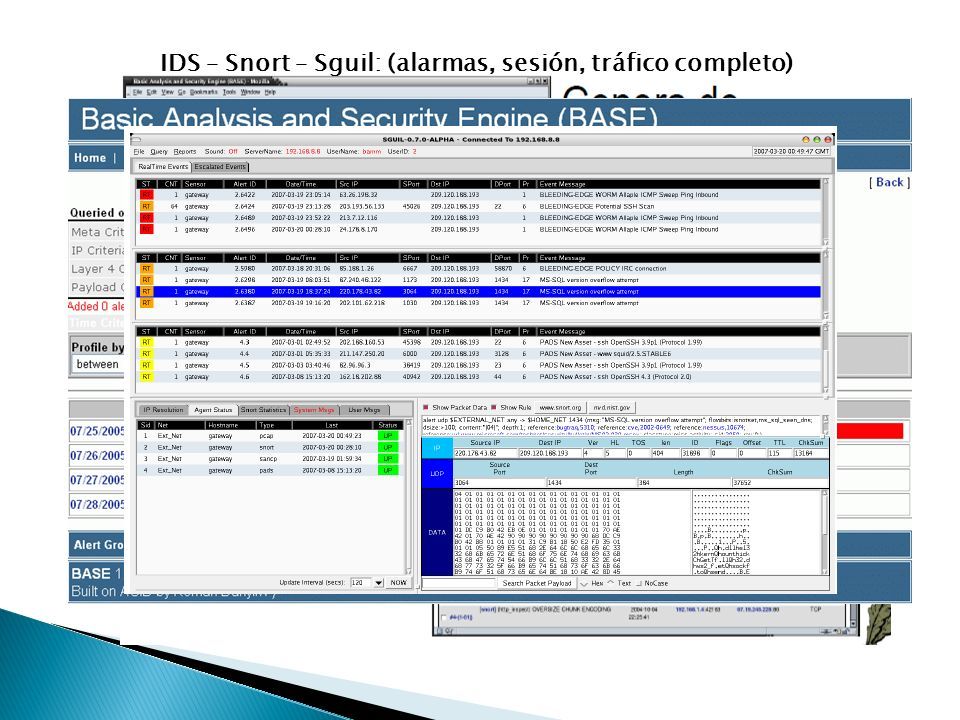Screen dimensions: 960x720
Task: Switch to the RealTime Events tab
Action: pyautogui.click(x=163, y=167)
